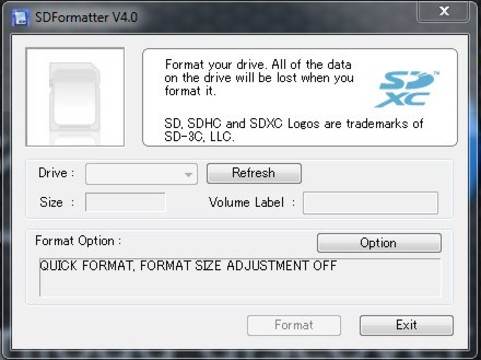
Task: Click the 'Volume Label :' caption
Action: click(252, 202)
